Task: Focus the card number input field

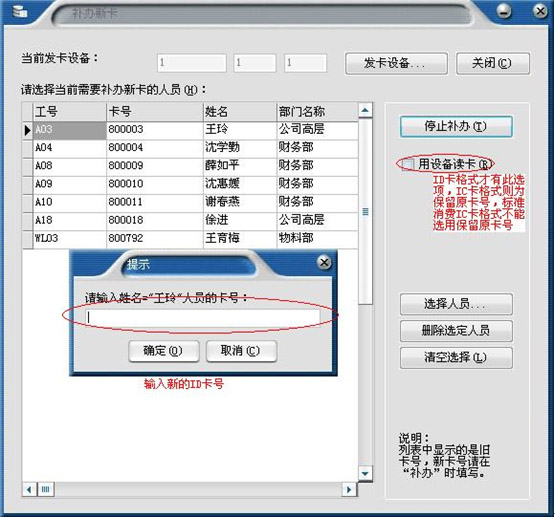Action: coord(202,317)
